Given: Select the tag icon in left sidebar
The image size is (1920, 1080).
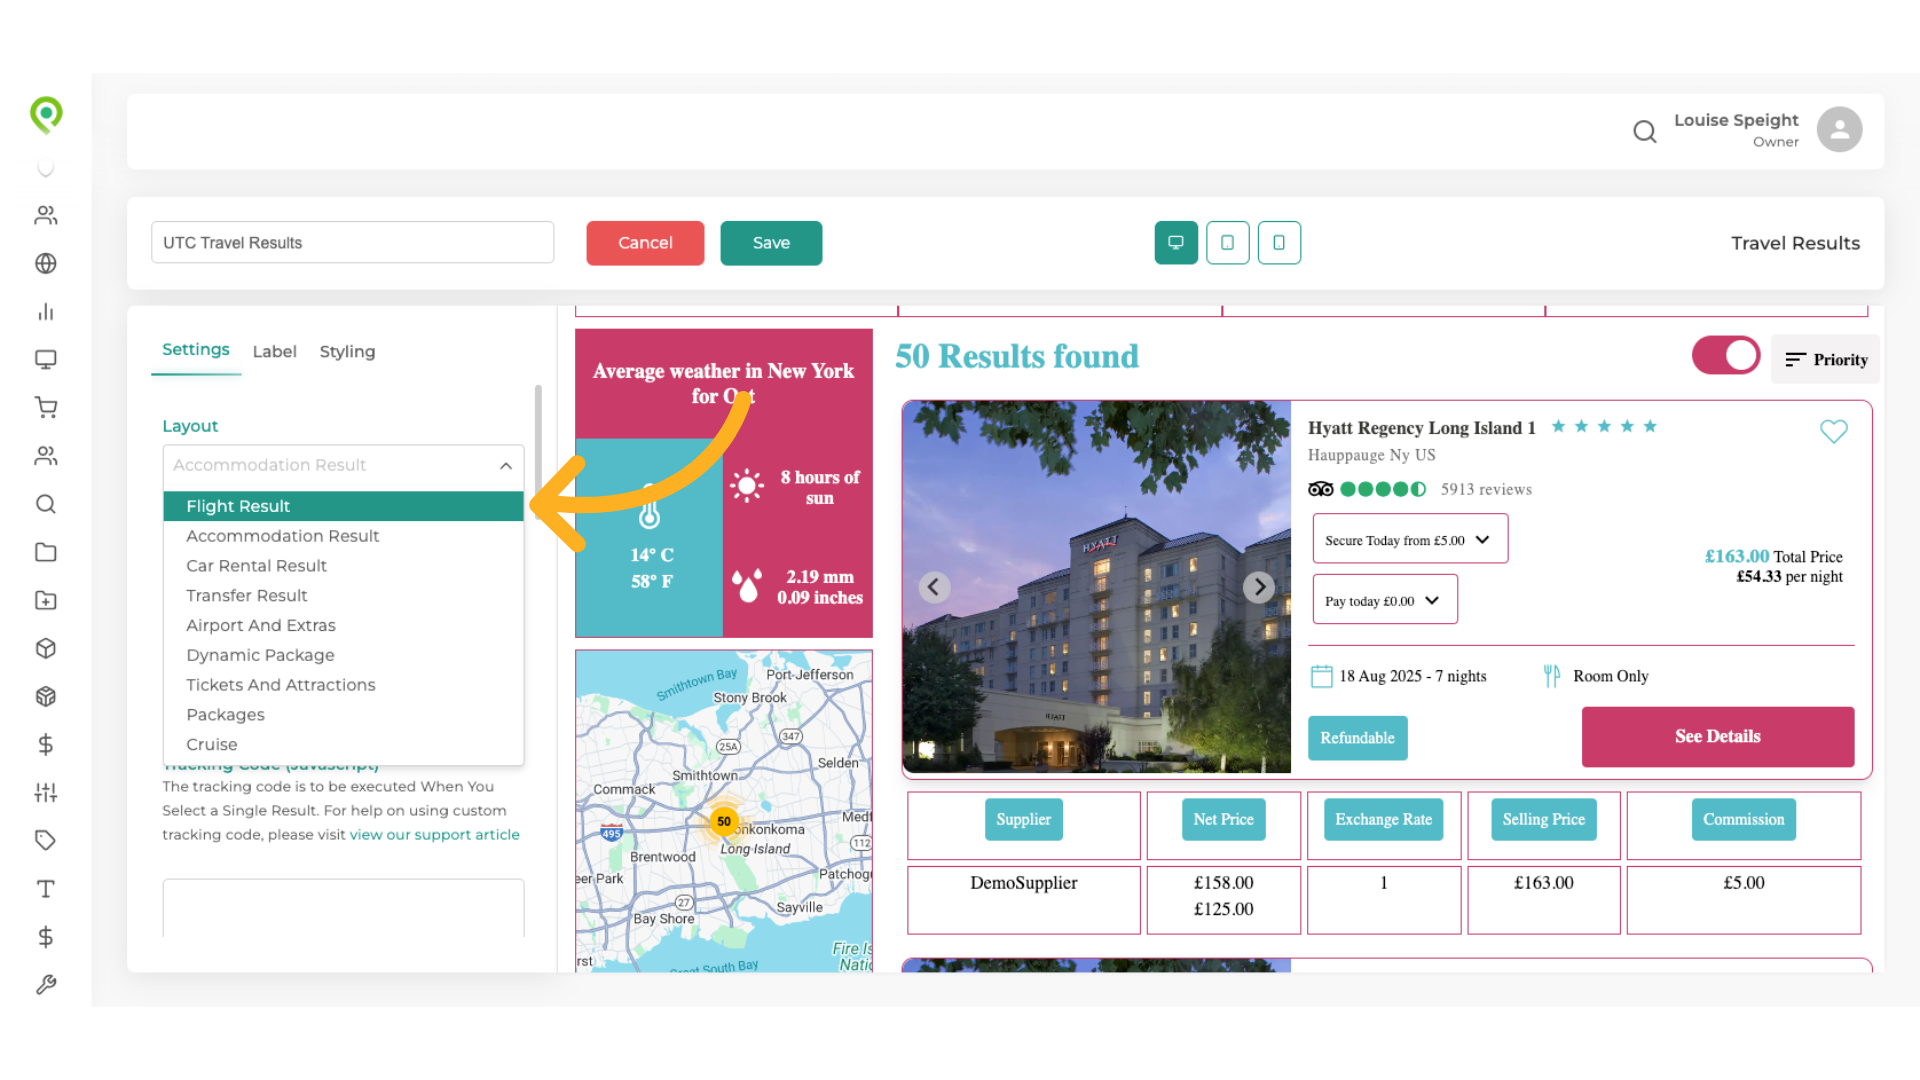Looking at the screenshot, I should pos(46,840).
